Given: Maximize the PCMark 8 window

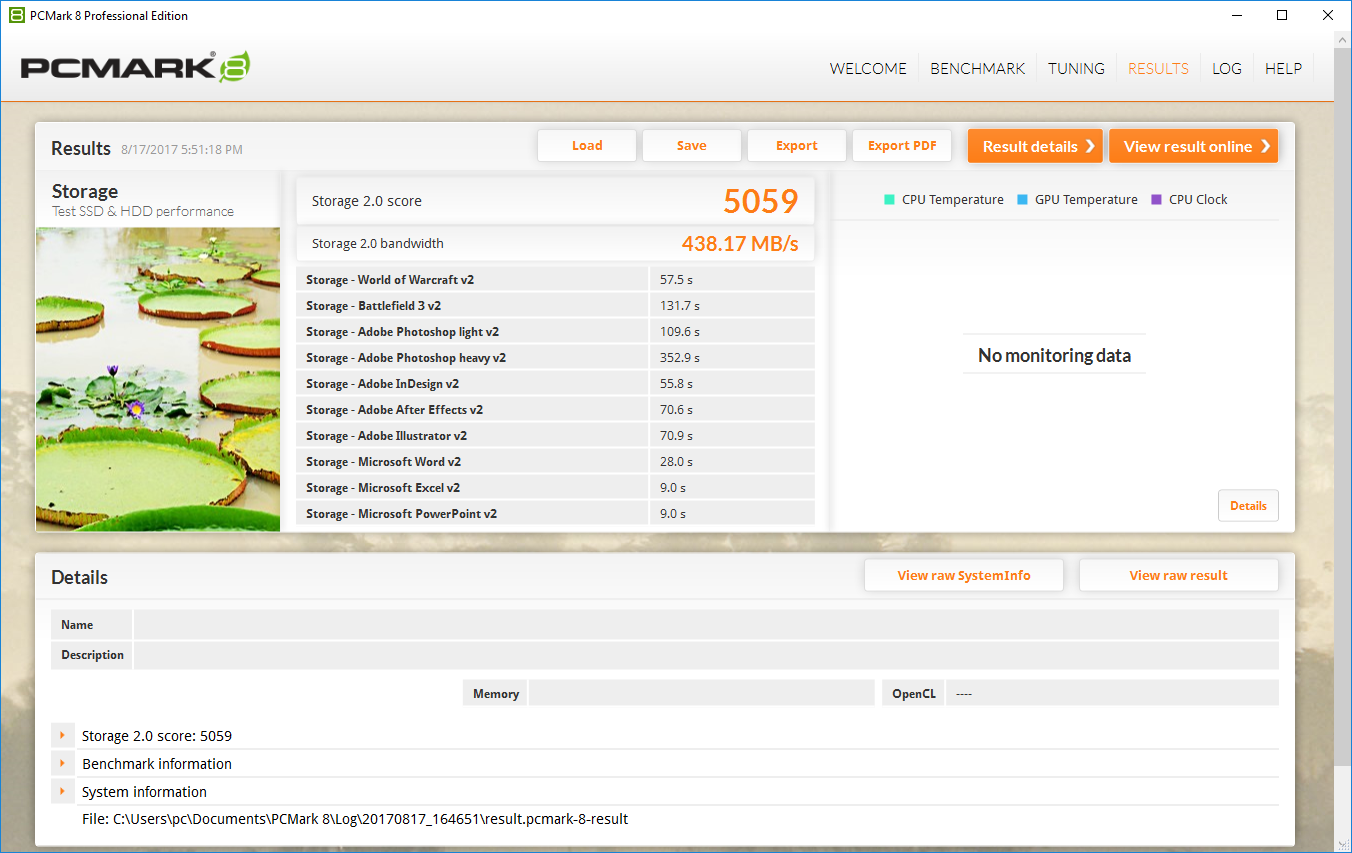Looking at the screenshot, I should tap(1282, 15).
